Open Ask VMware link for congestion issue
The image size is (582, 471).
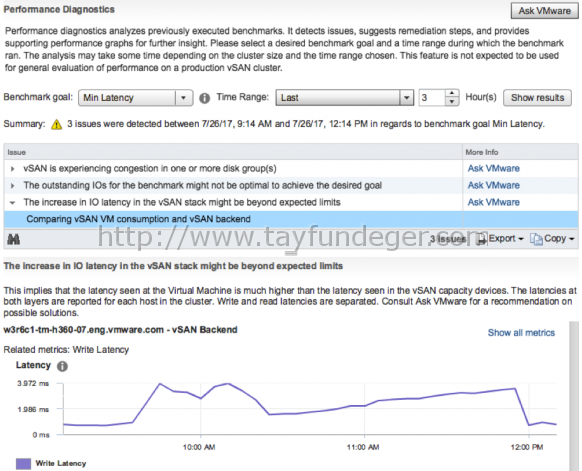tap(493, 169)
